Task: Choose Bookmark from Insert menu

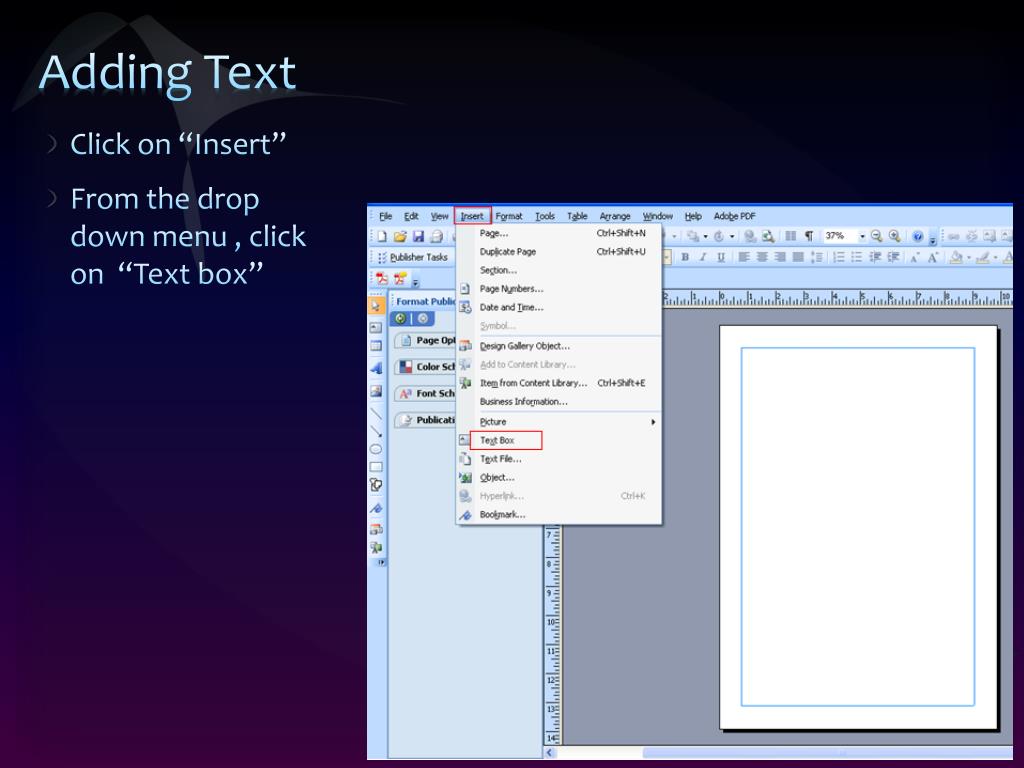Action: click(502, 515)
